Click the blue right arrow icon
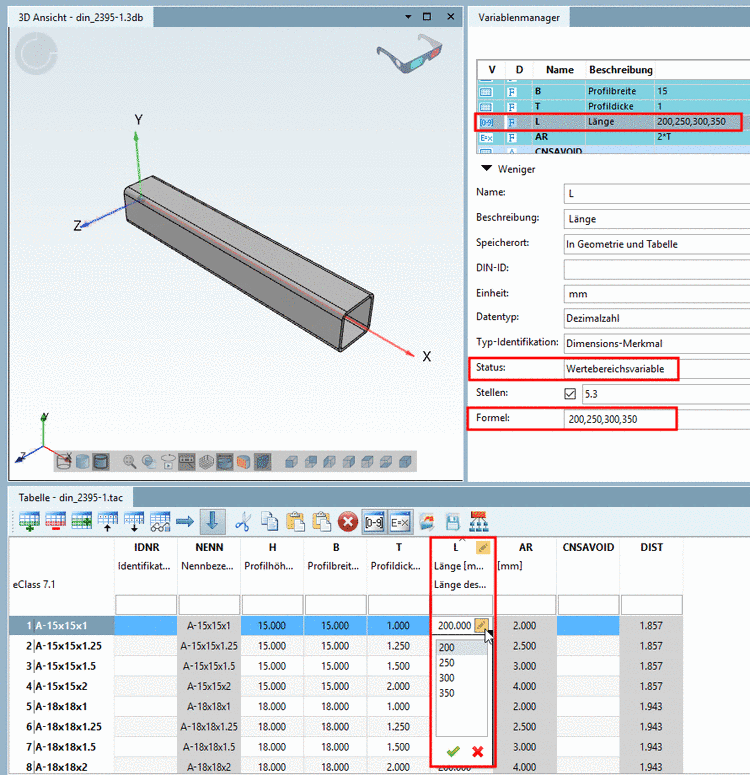Image resolution: width=750 pixels, height=775 pixels. pos(185,522)
